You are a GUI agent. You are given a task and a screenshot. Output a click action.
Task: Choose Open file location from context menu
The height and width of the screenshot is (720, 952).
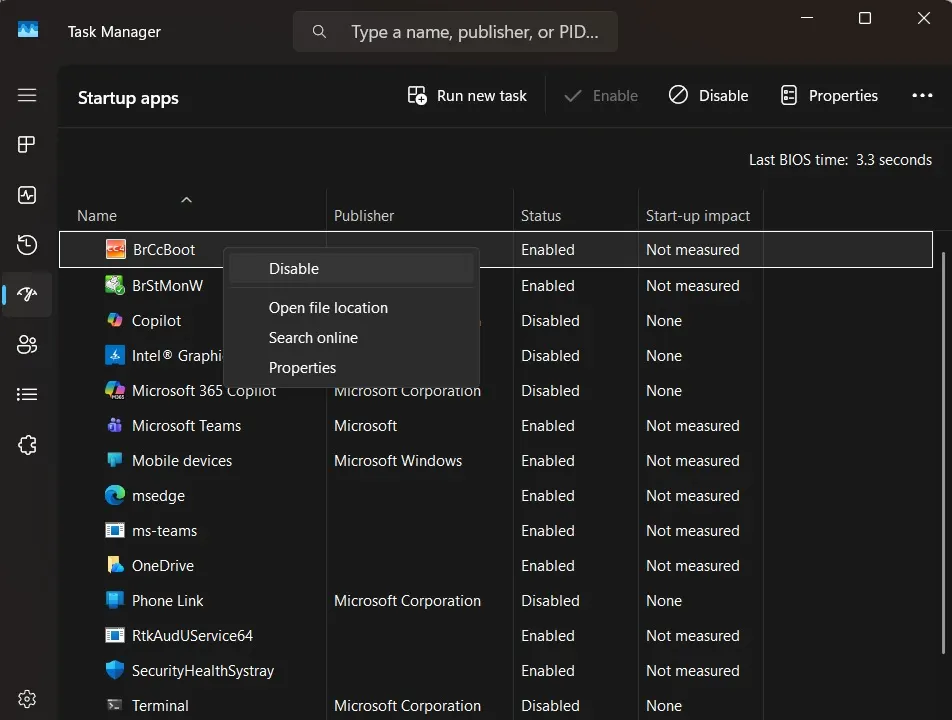327,307
